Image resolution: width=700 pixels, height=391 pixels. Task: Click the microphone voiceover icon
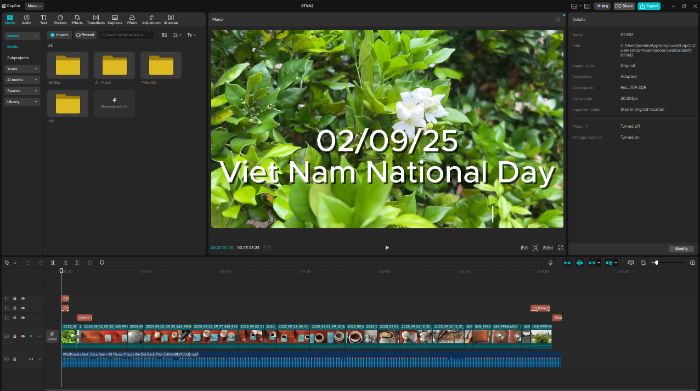click(x=550, y=263)
